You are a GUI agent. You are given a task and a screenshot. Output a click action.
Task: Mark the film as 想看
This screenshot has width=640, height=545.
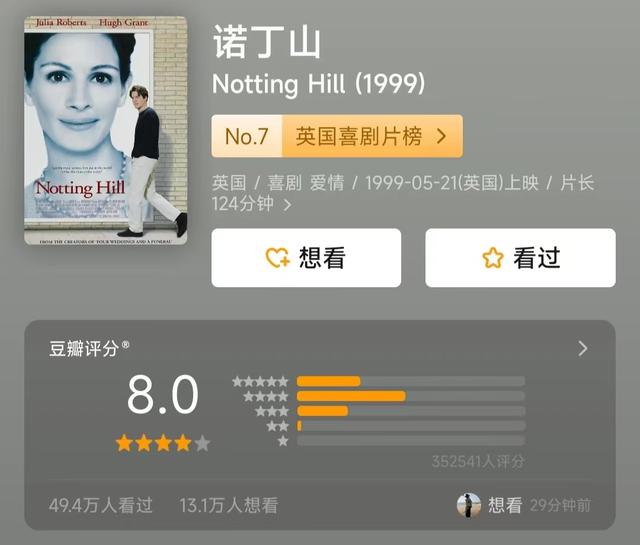pyautogui.click(x=306, y=258)
